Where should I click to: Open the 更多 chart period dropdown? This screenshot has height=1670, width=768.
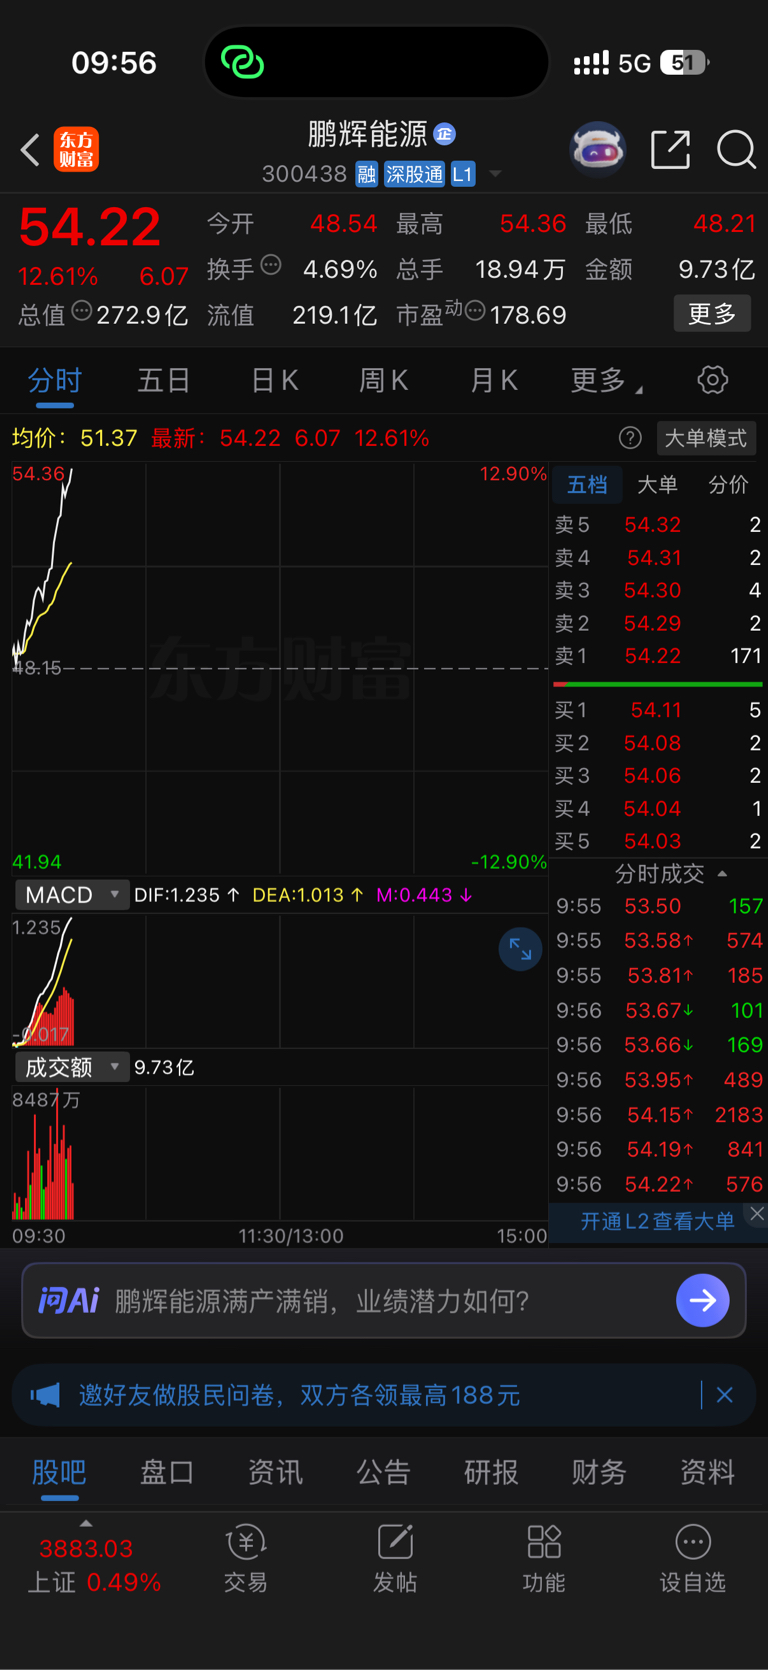click(x=606, y=380)
